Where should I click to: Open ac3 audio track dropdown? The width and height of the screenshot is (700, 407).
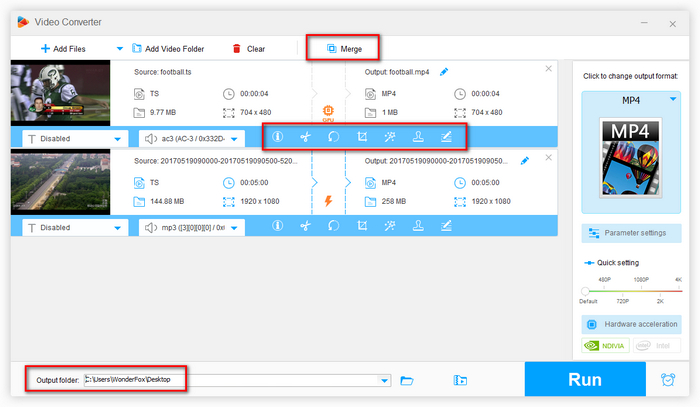[x=192, y=139]
